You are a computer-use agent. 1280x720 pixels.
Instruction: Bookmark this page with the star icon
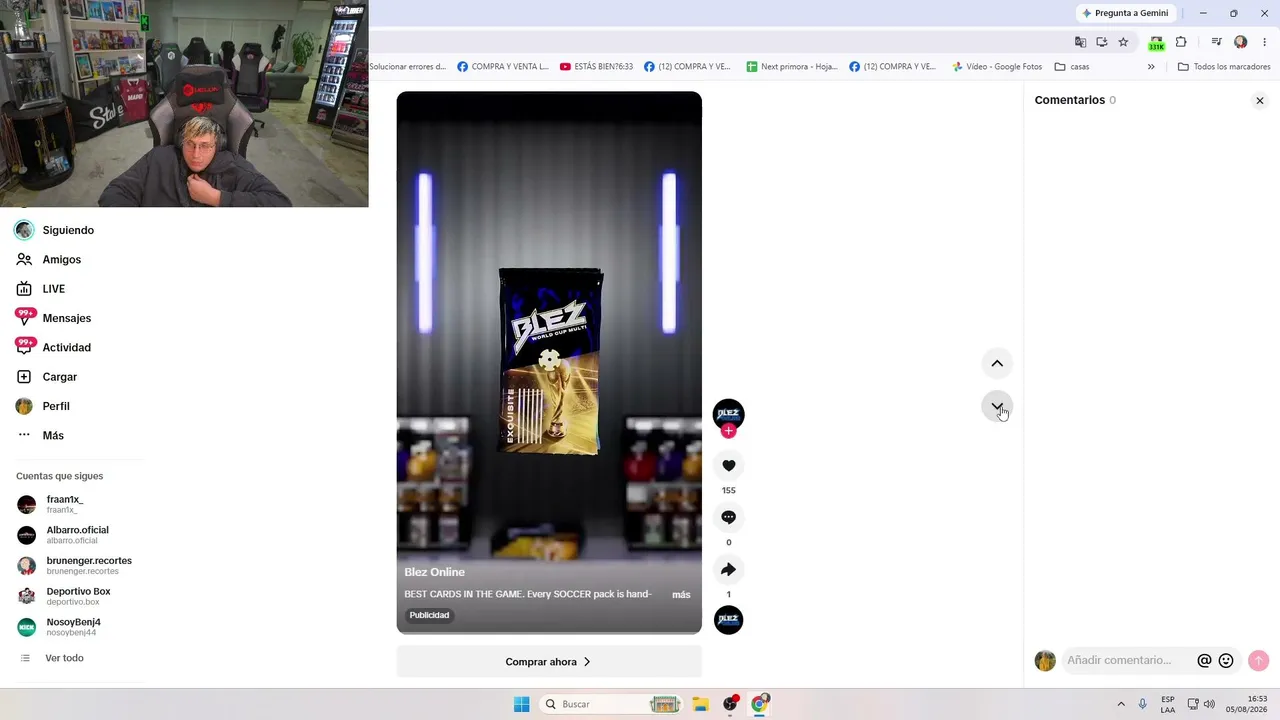coord(1123,42)
